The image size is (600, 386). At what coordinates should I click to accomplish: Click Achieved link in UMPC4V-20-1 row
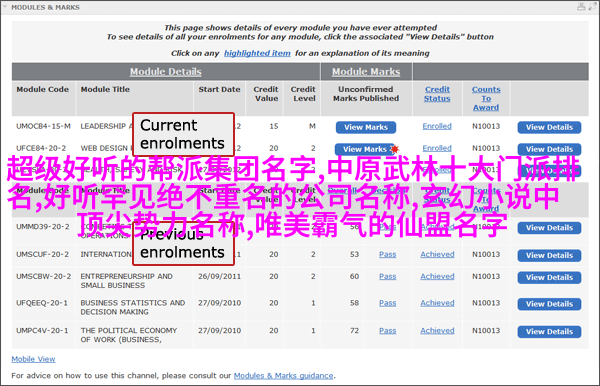(437, 331)
